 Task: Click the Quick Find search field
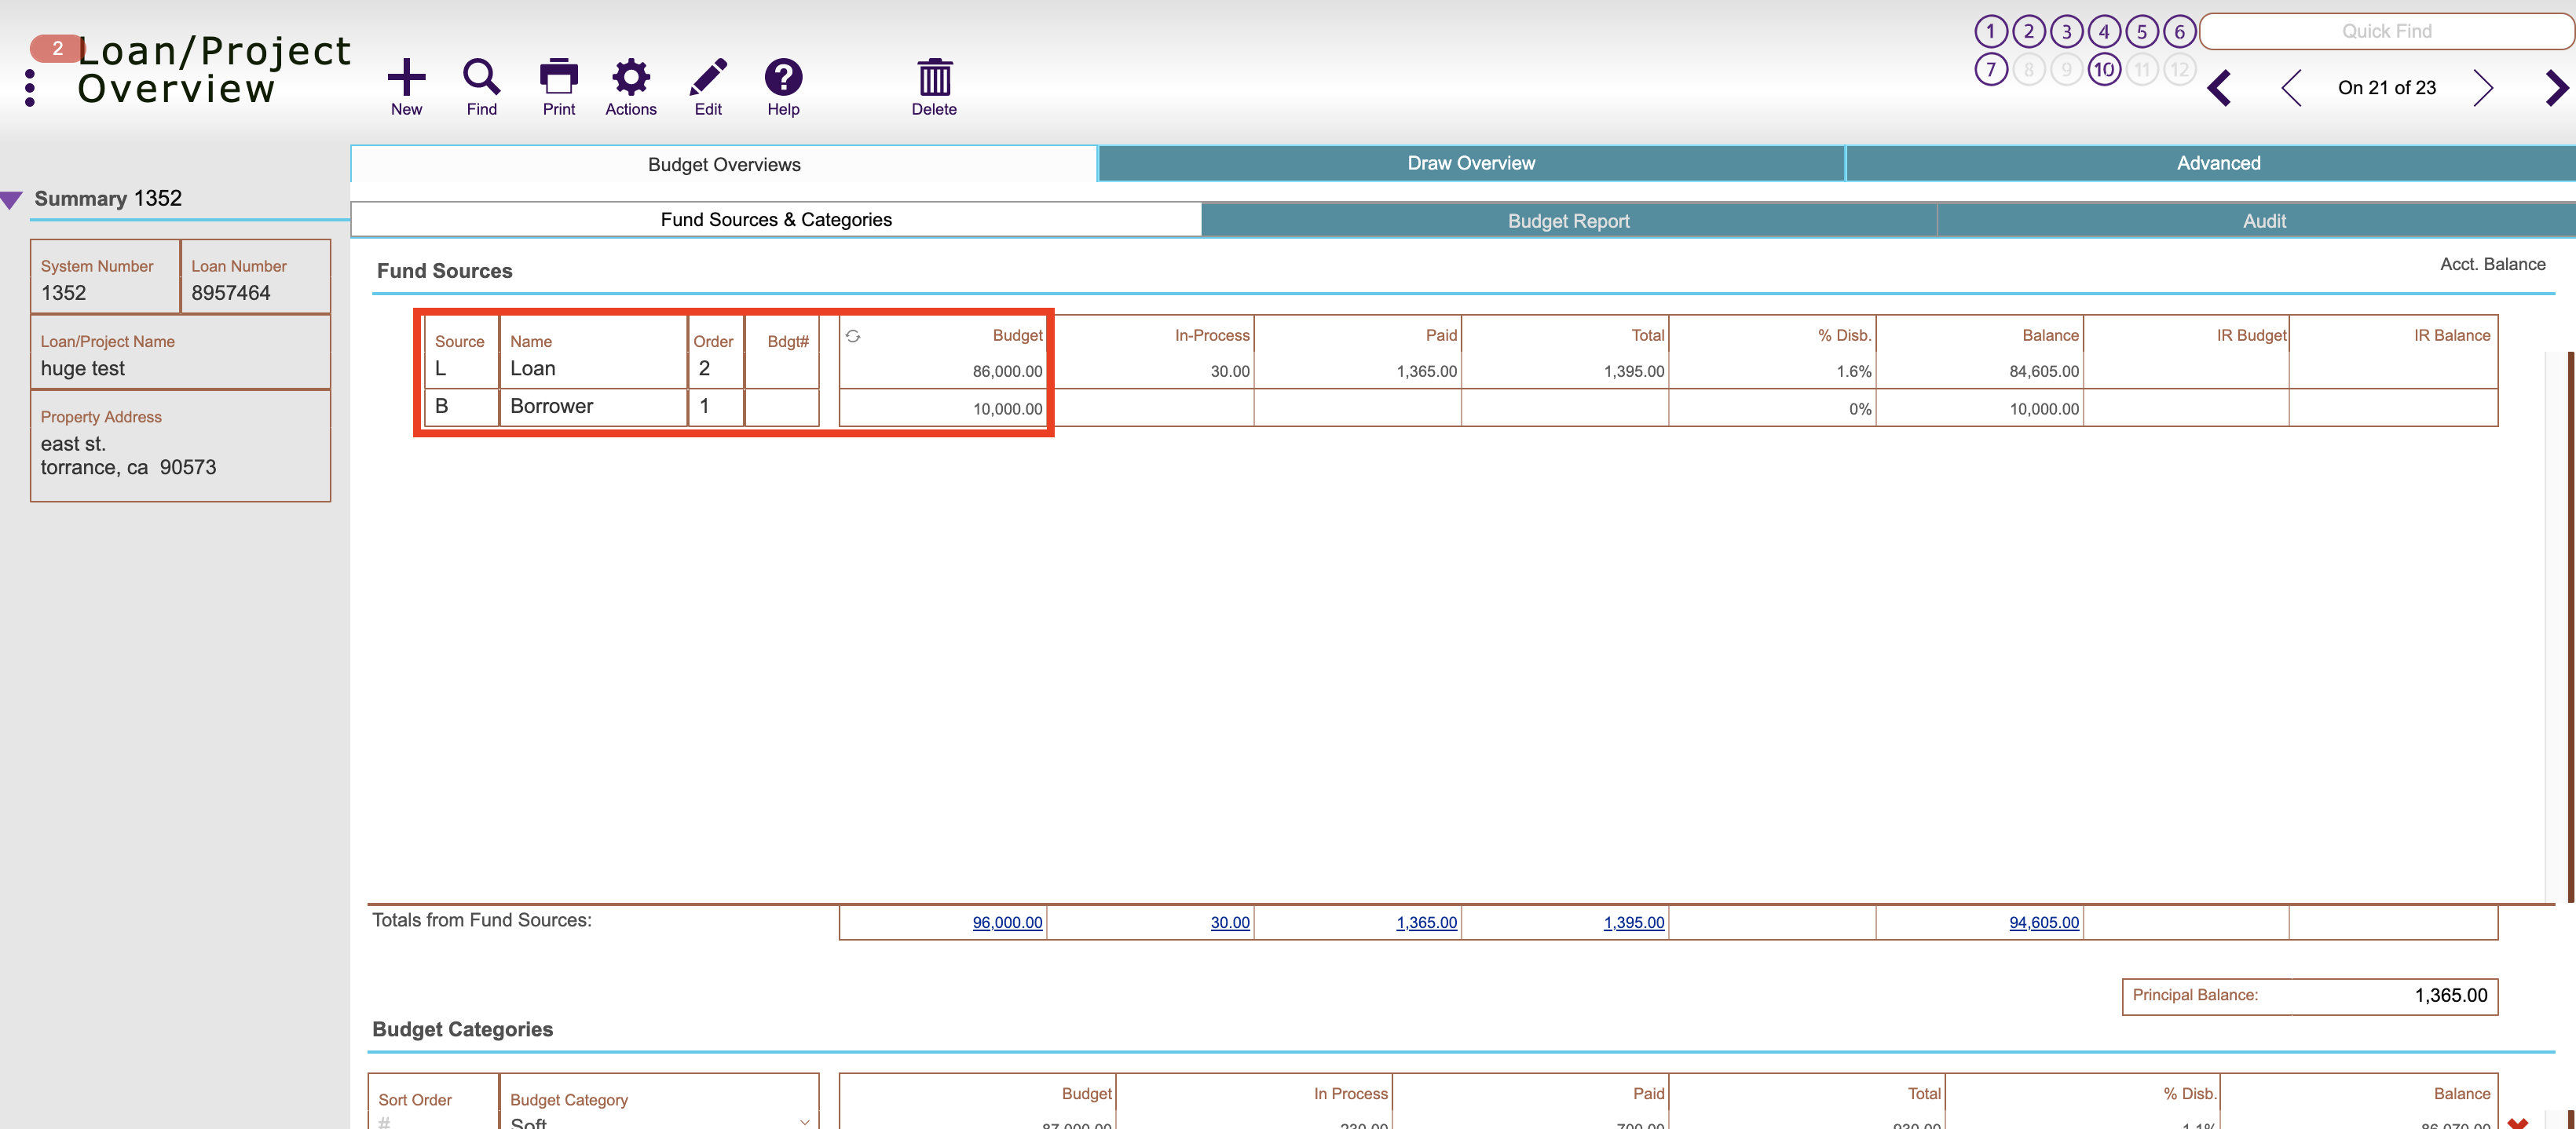click(x=2386, y=31)
